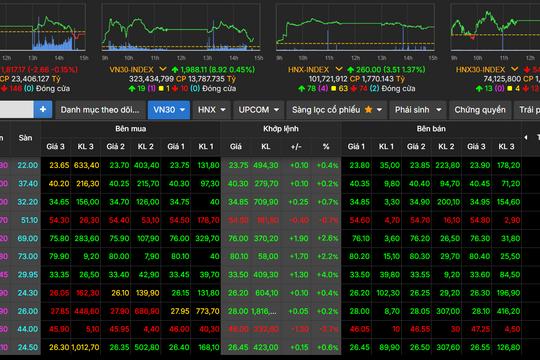Image resolution: width=540 pixels, height=360 pixels.
Task: Click the HNX-INDEX volume 101,721,912 text
Action: point(328,79)
